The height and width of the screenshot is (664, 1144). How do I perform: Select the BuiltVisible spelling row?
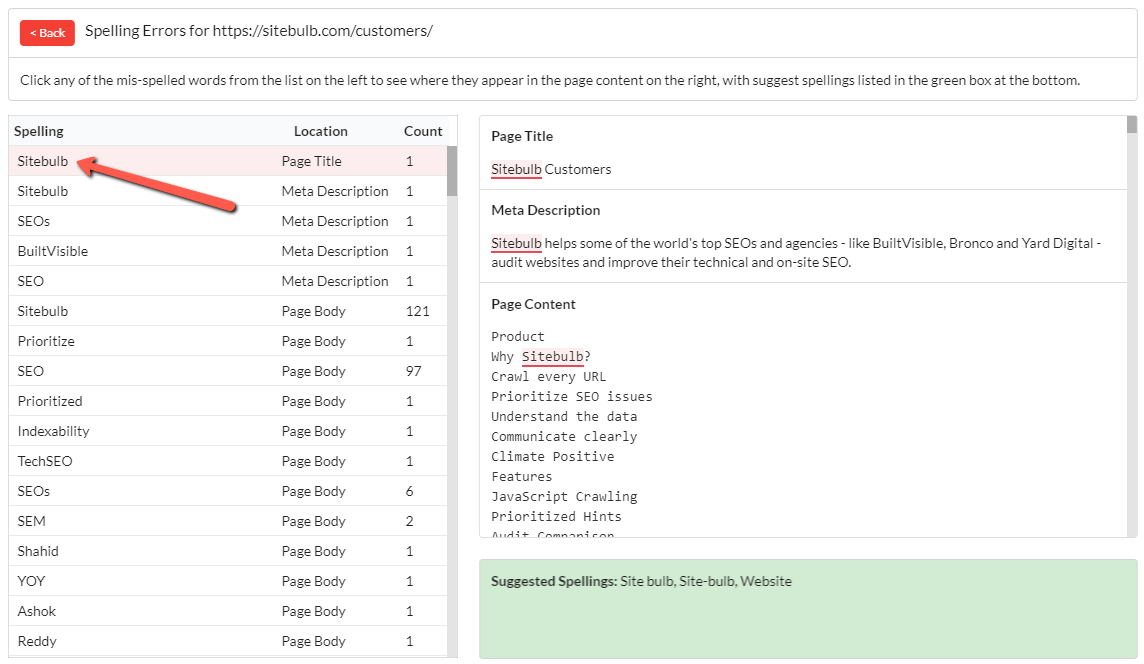click(228, 251)
